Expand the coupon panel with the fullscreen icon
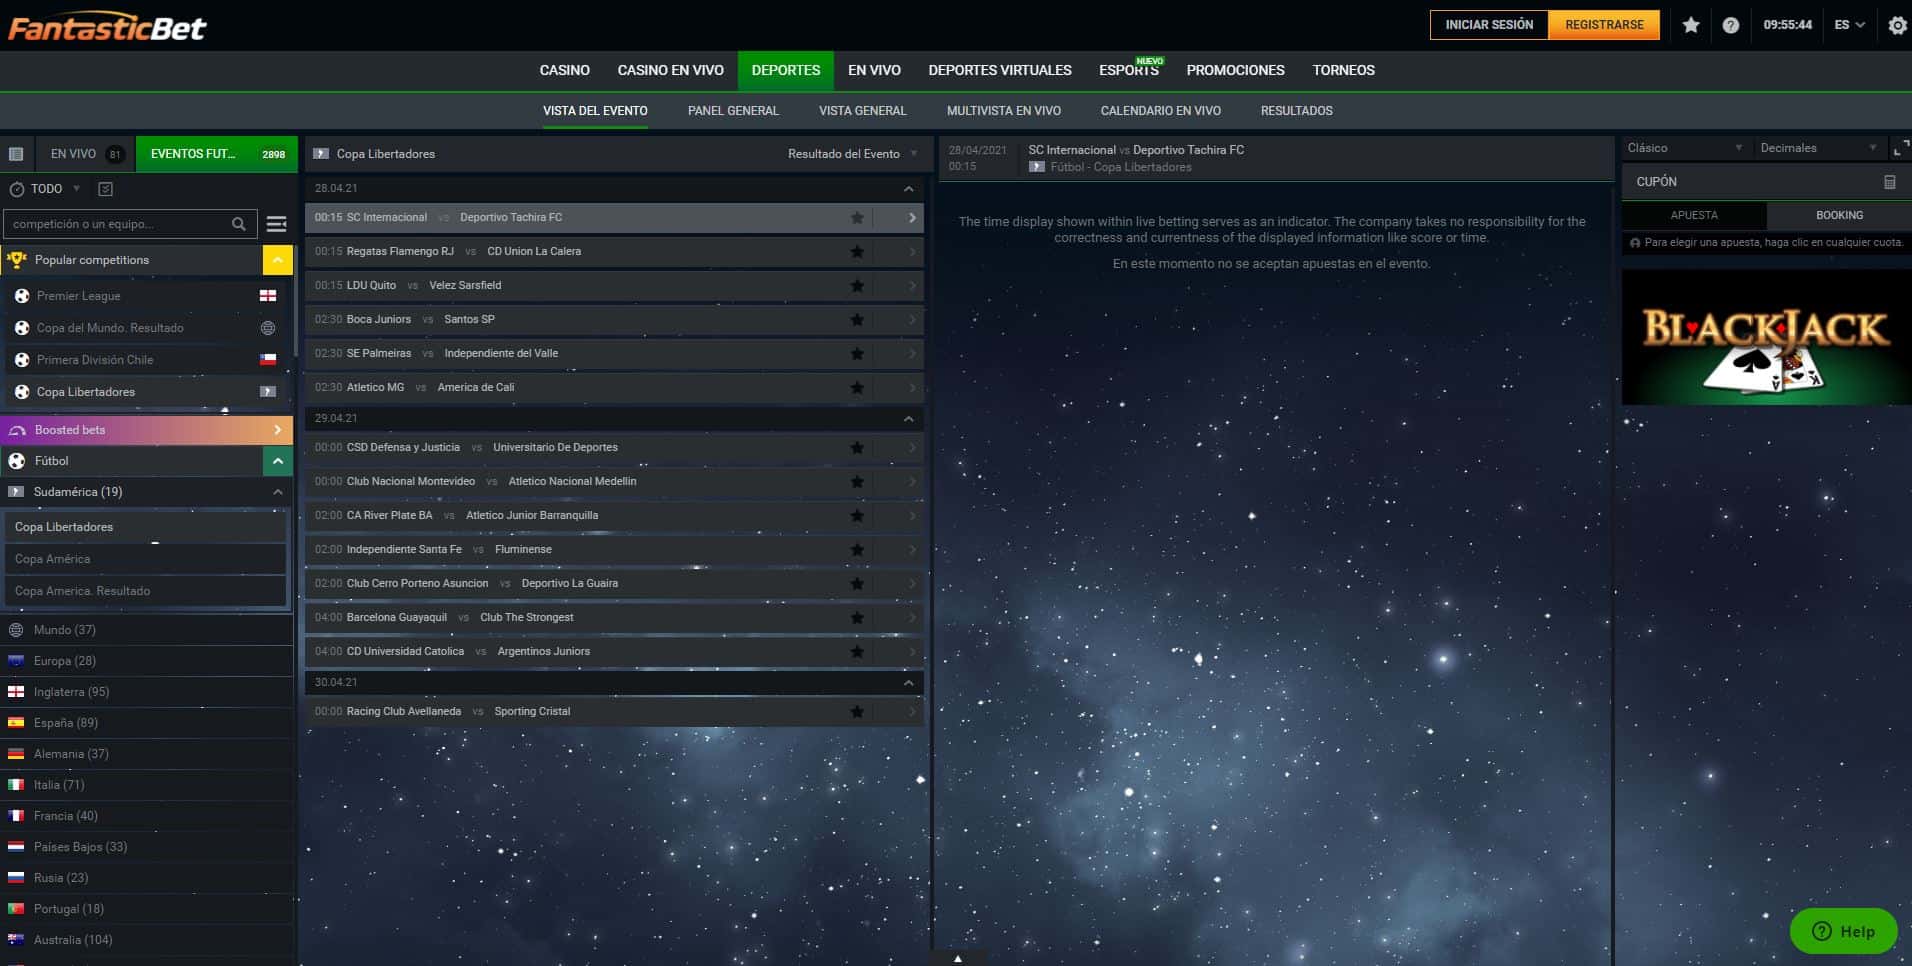Viewport: 1912px width, 966px height. point(1901,148)
